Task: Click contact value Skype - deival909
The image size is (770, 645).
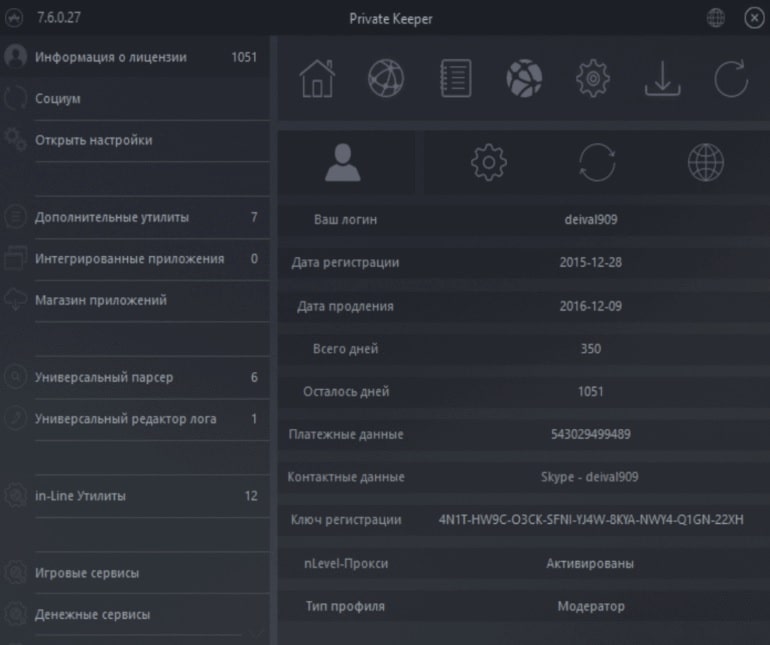Action: pyautogui.click(x=590, y=477)
